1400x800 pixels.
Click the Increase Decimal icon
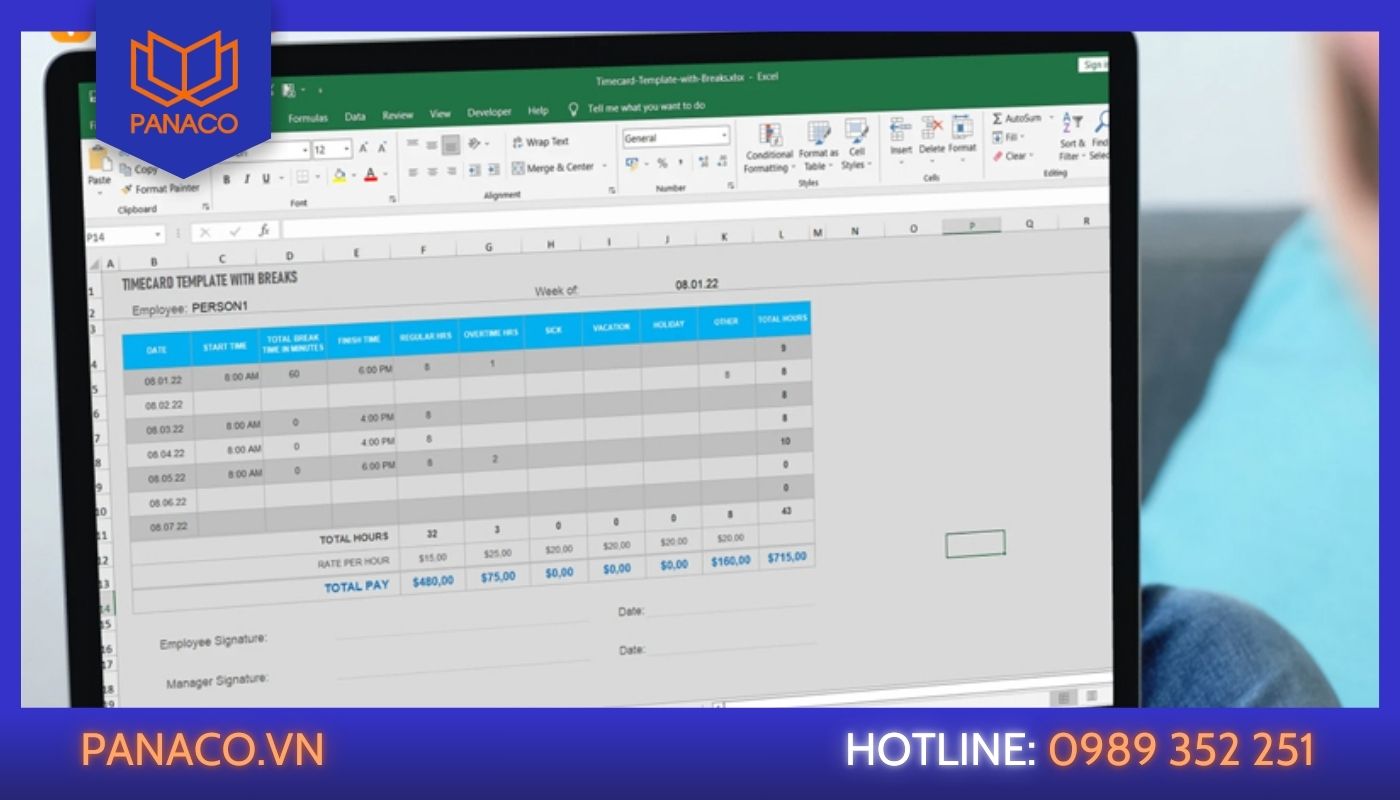(x=703, y=161)
